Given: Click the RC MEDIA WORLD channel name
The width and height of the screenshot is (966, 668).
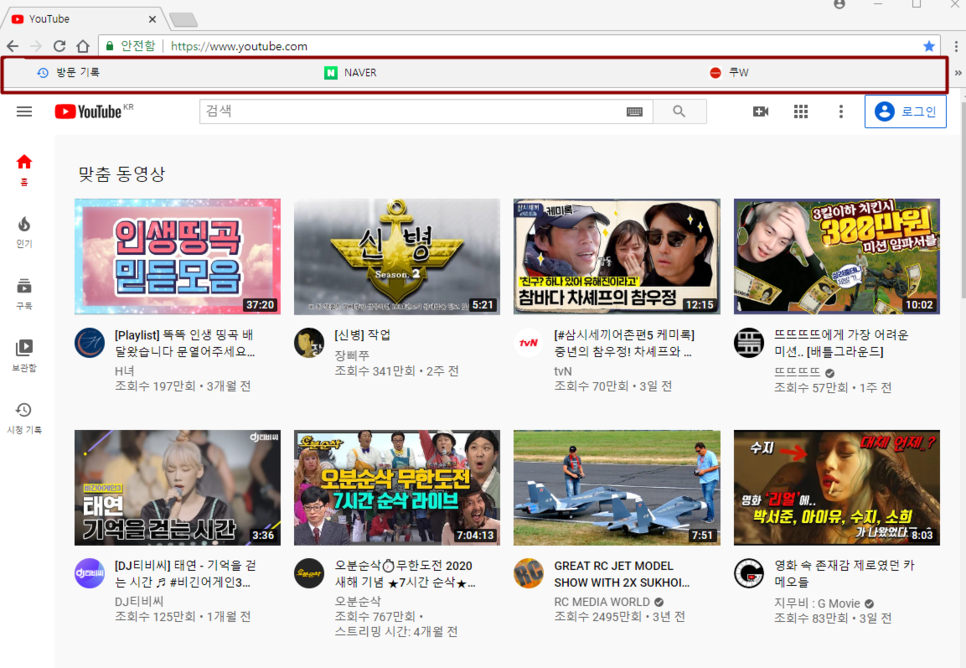Looking at the screenshot, I should [602, 602].
